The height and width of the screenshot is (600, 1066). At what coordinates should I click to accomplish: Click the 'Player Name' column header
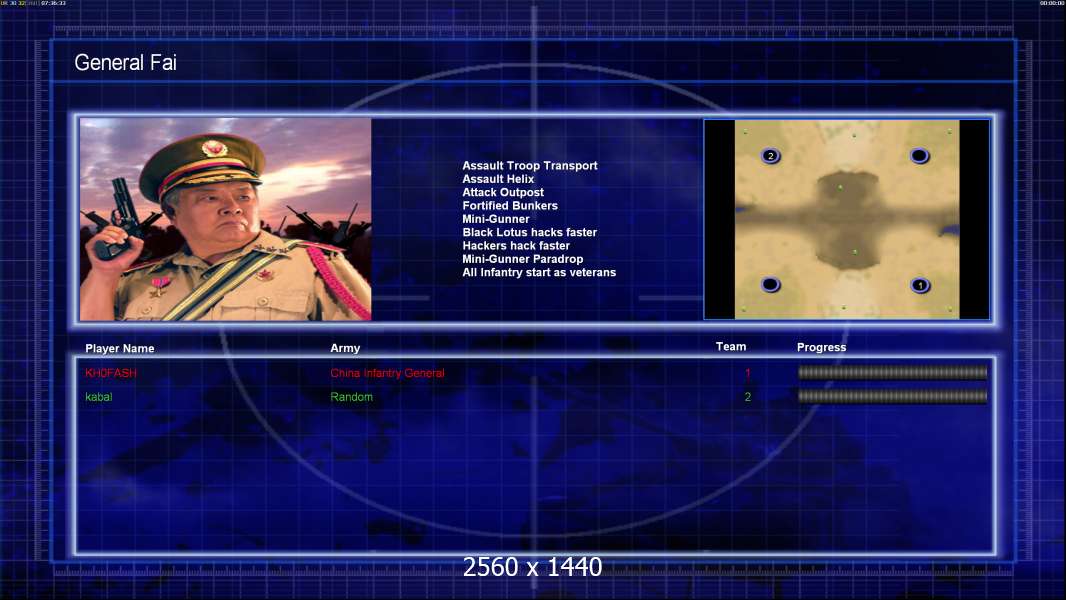tap(120, 349)
